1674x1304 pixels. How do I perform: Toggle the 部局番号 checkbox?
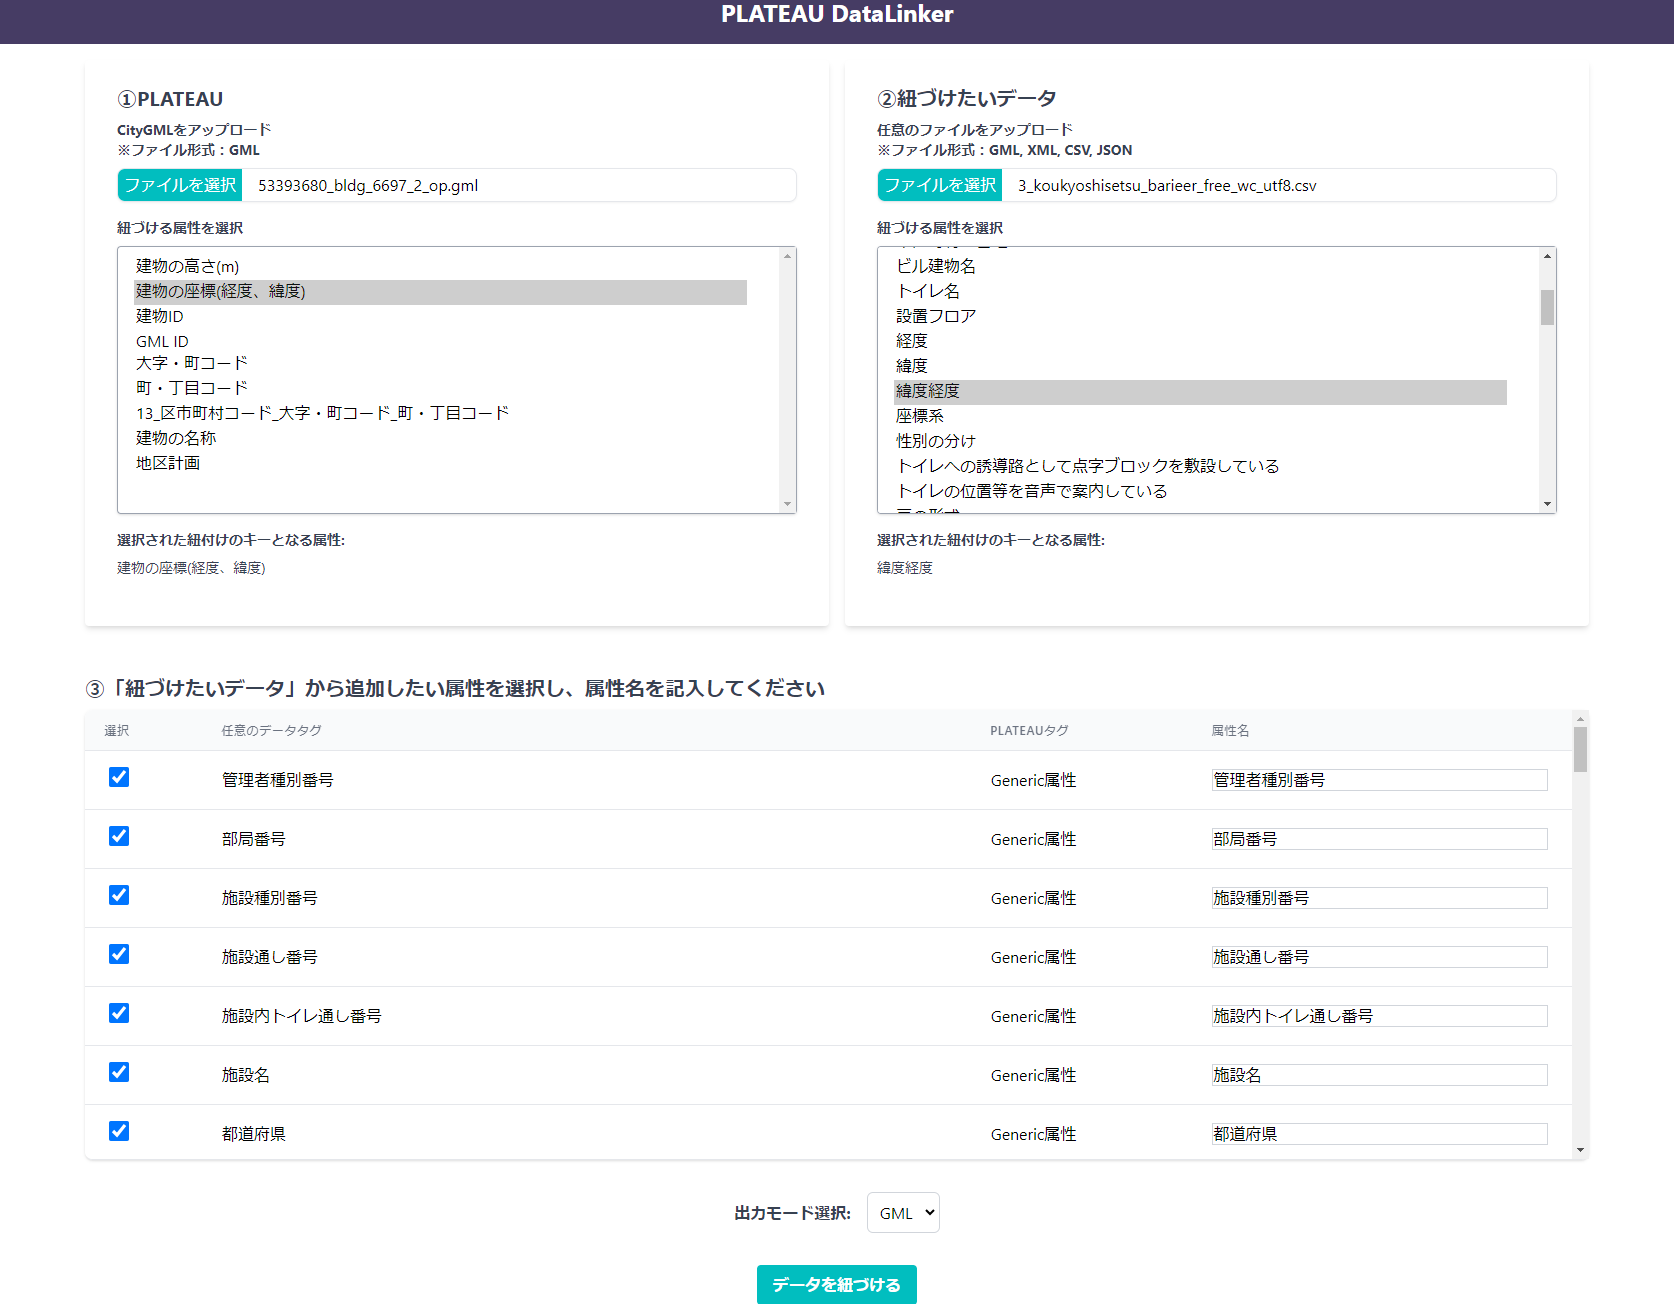click(x=119, y=836)
